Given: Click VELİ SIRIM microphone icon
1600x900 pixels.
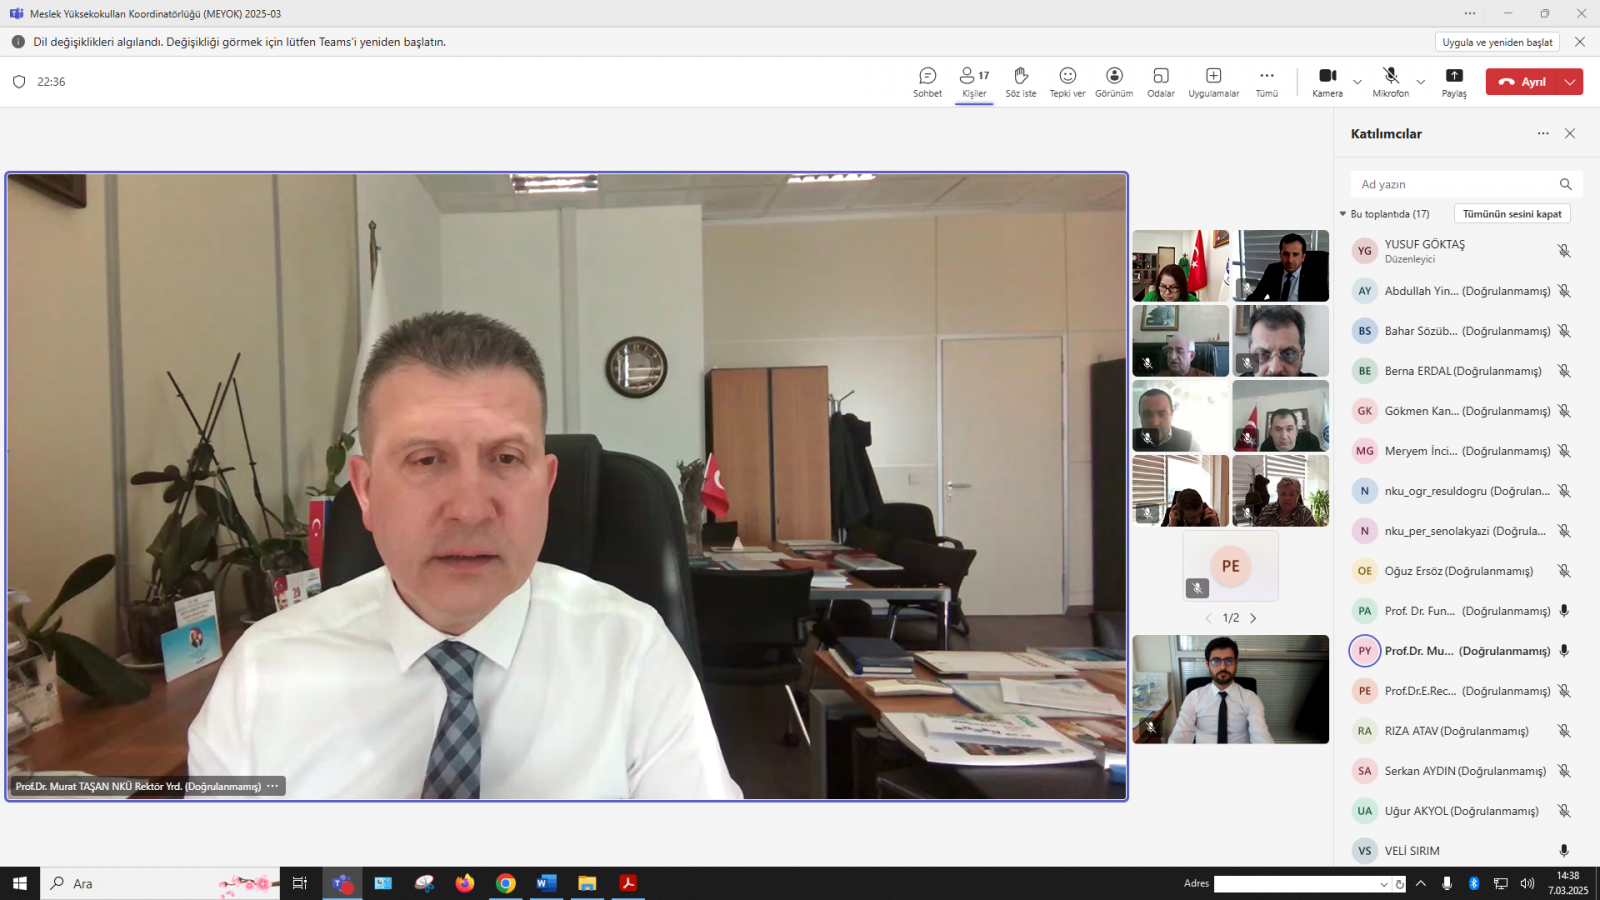Looking at the screenshot, I should (x=1564, y=851).
